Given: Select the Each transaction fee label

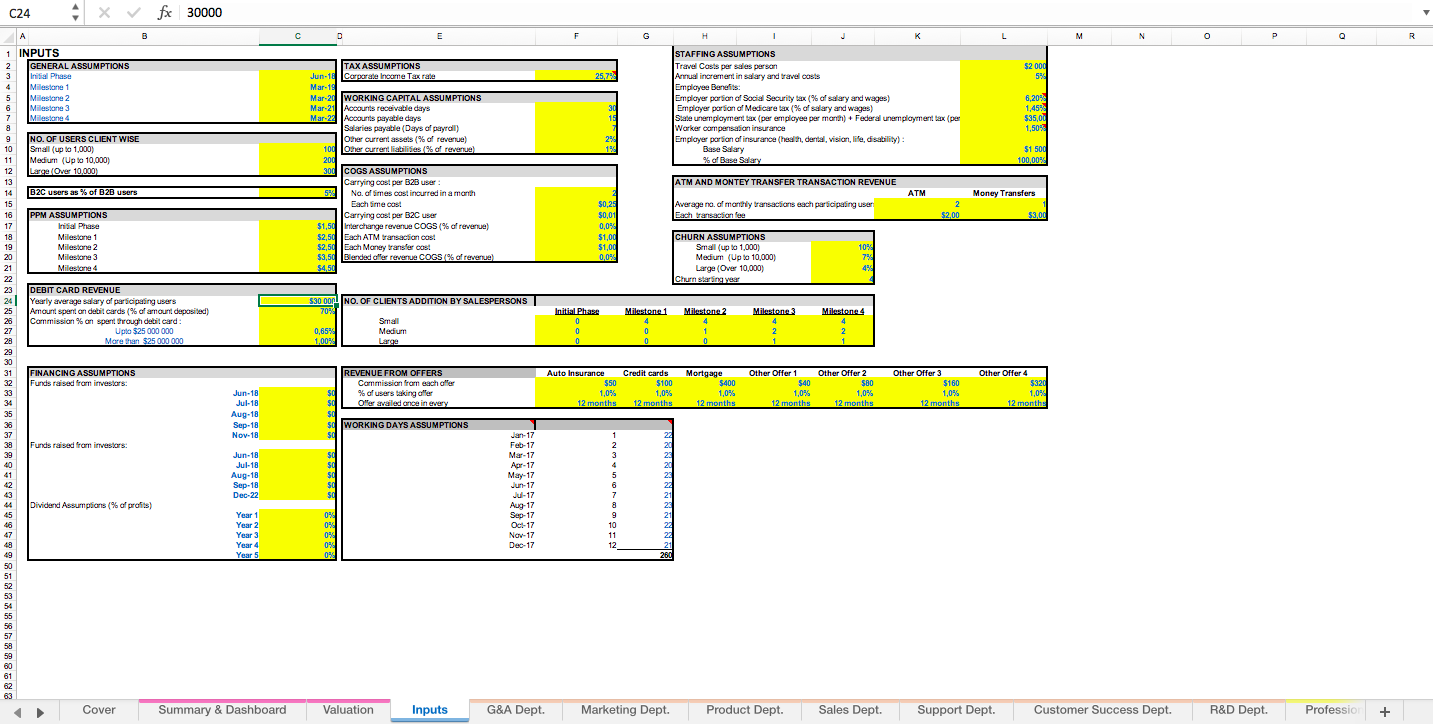Looking at the screenshot, I should tap(710, 215).
